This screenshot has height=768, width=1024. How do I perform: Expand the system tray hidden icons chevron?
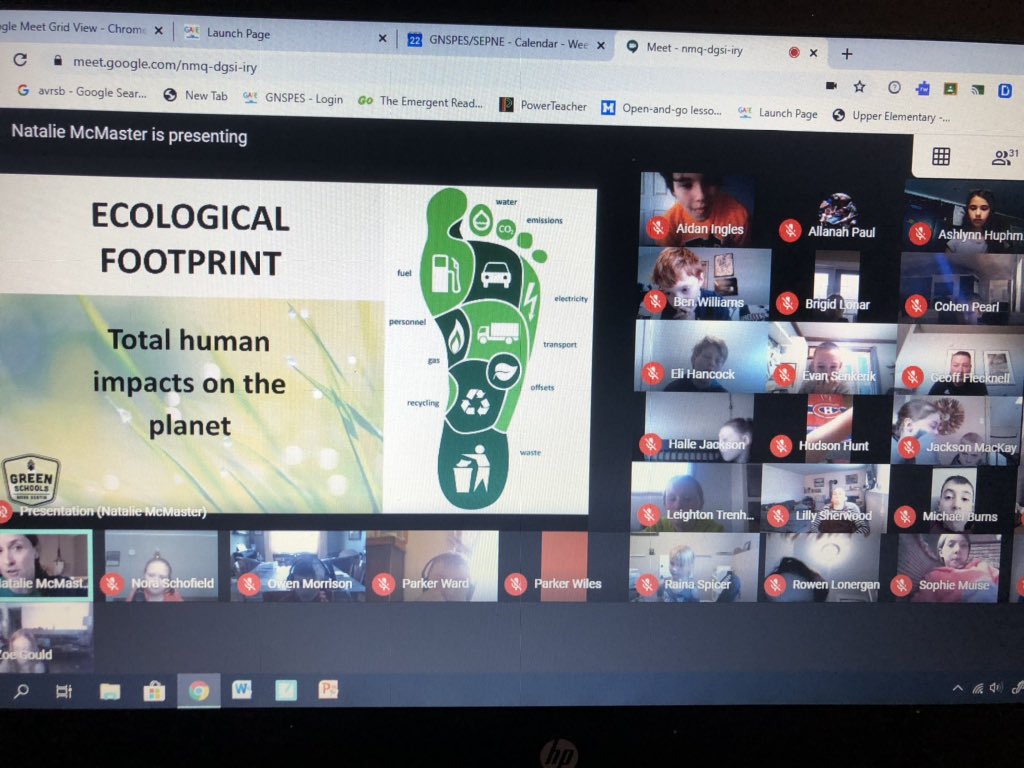(x=957, y=688)
